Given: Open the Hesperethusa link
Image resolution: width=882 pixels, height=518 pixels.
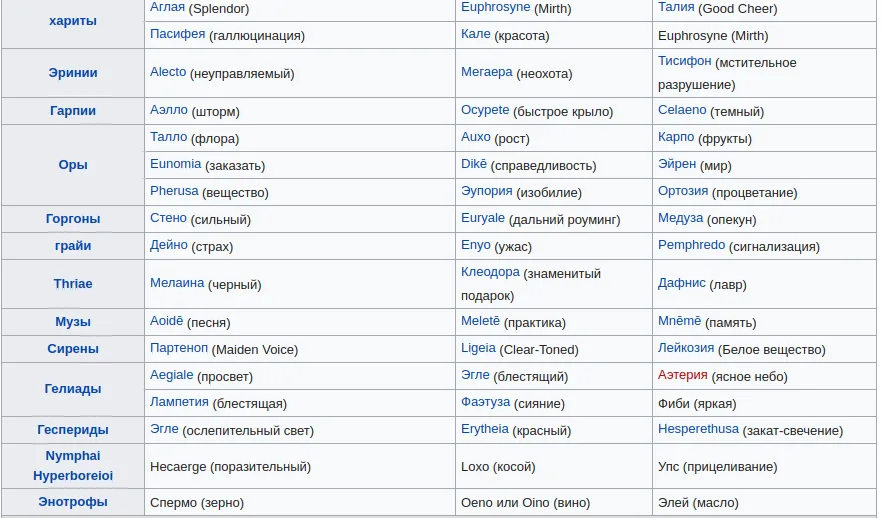Looking at the screenshot, I should tap(699, 429).
